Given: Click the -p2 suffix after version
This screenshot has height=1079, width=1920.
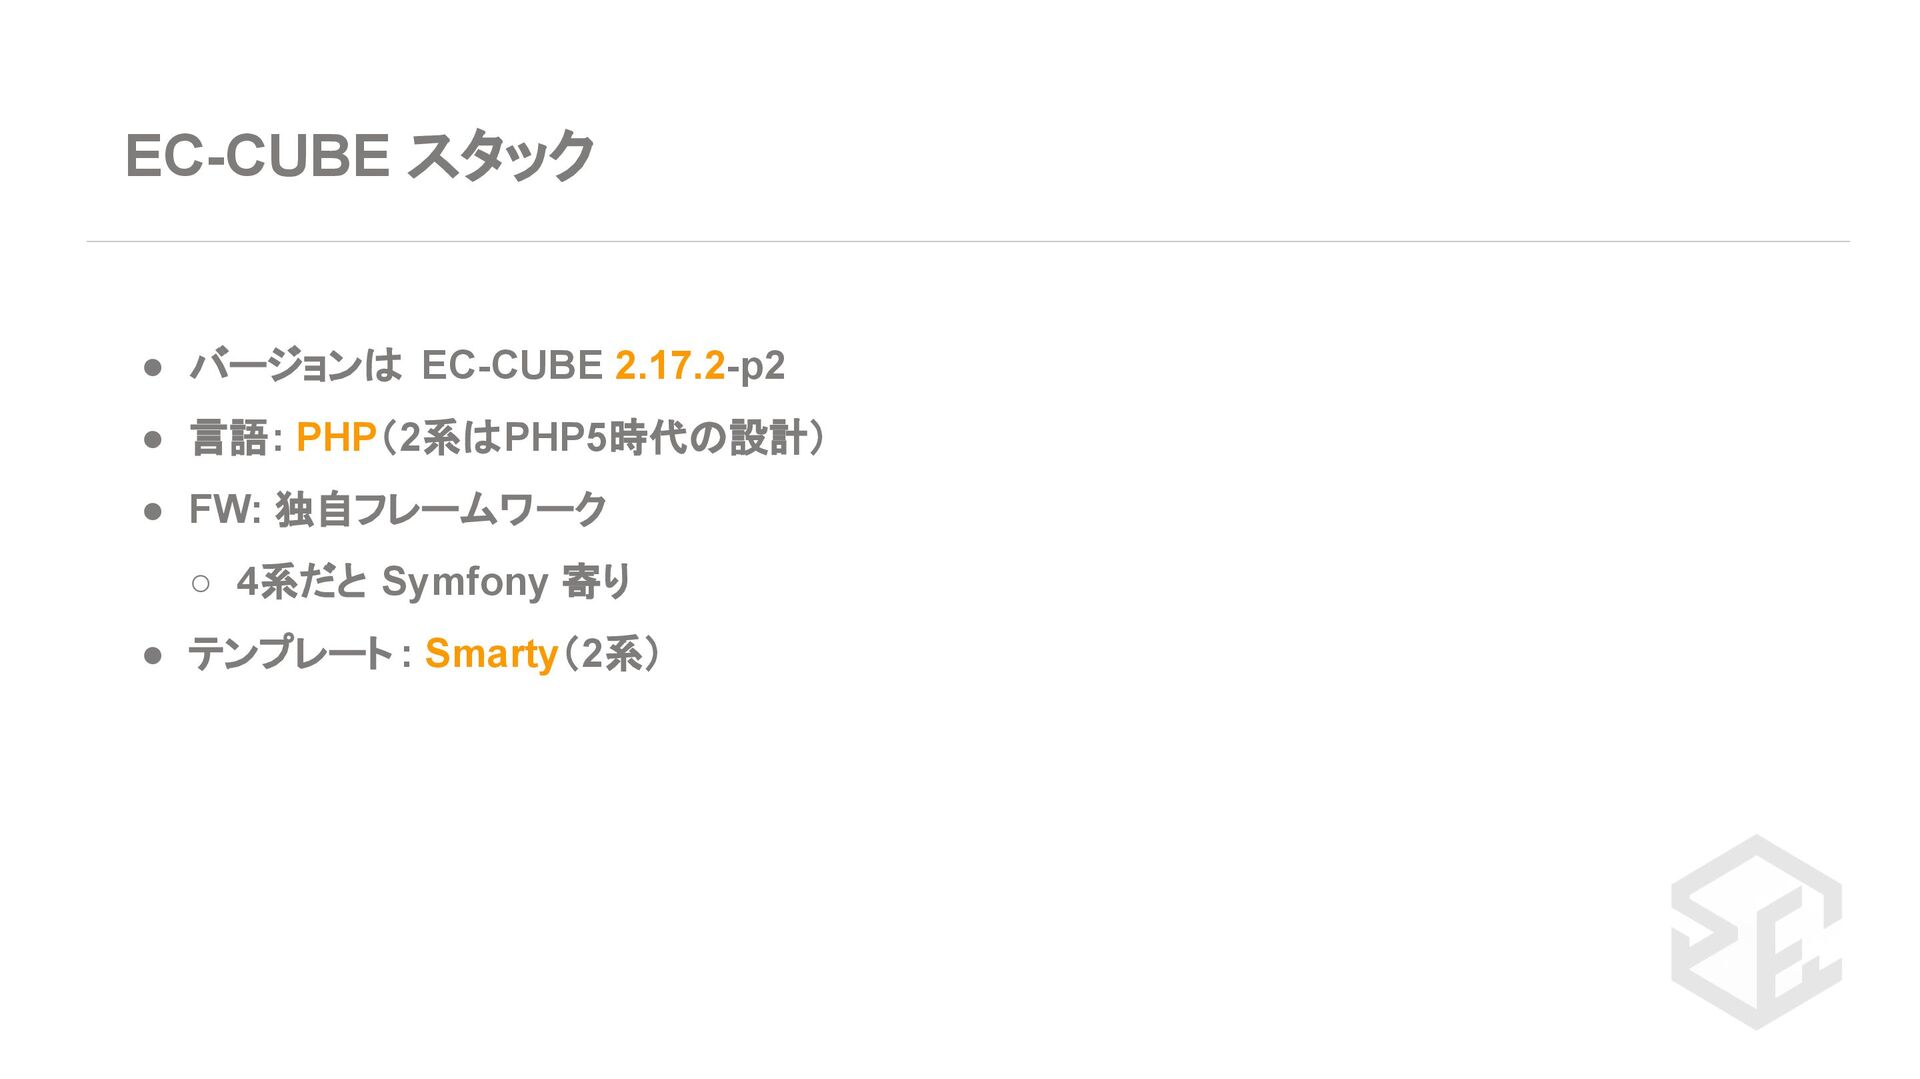Looking at the screenshot, I should (755, 367).
